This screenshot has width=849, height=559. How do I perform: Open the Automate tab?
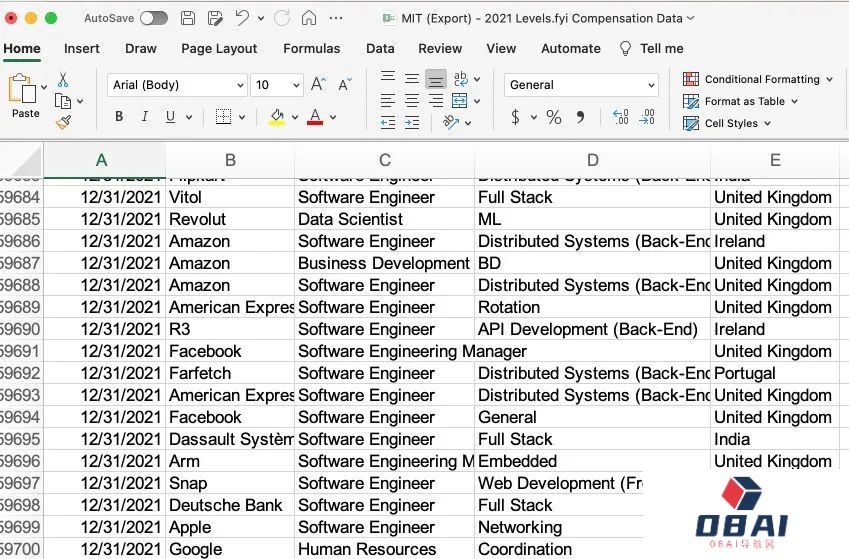(571, 49)
